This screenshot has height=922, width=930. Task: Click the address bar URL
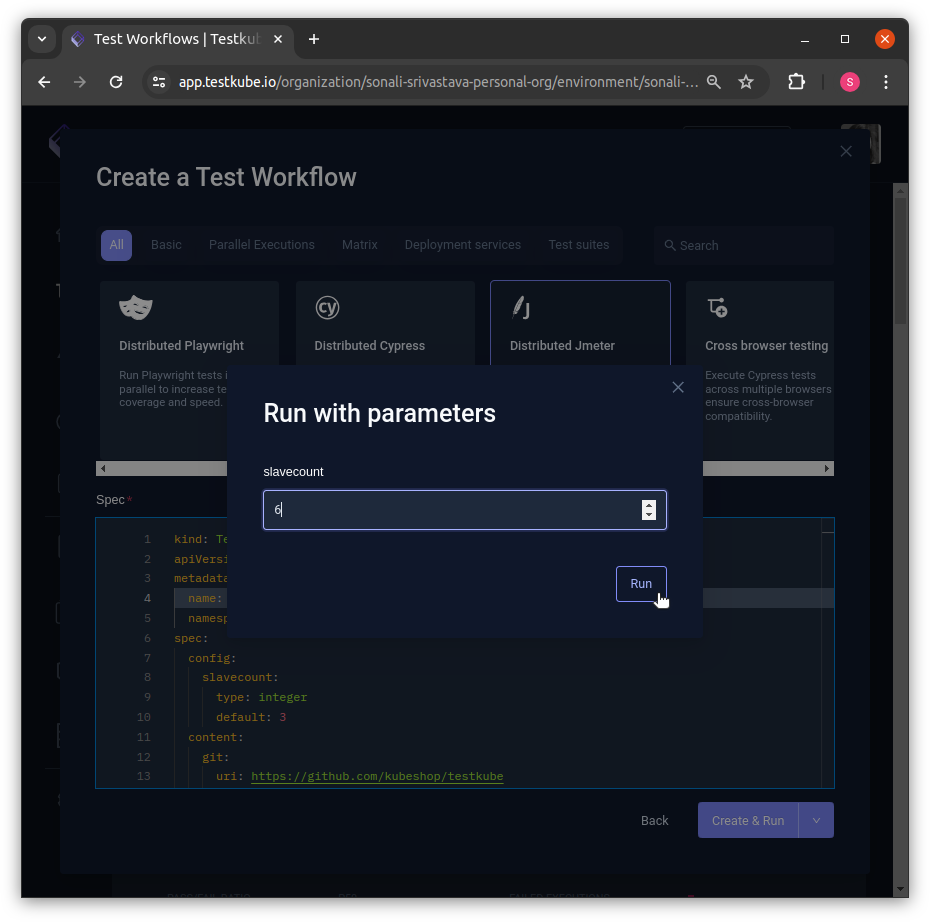[438, 82]
